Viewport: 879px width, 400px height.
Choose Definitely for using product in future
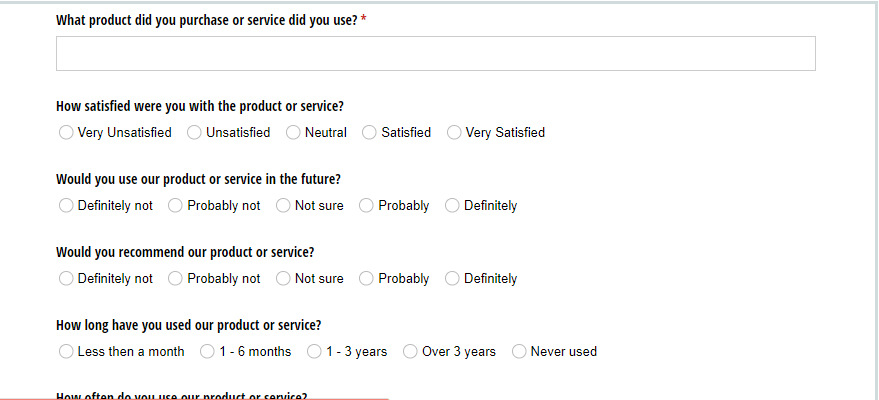[x=452, y=206]
